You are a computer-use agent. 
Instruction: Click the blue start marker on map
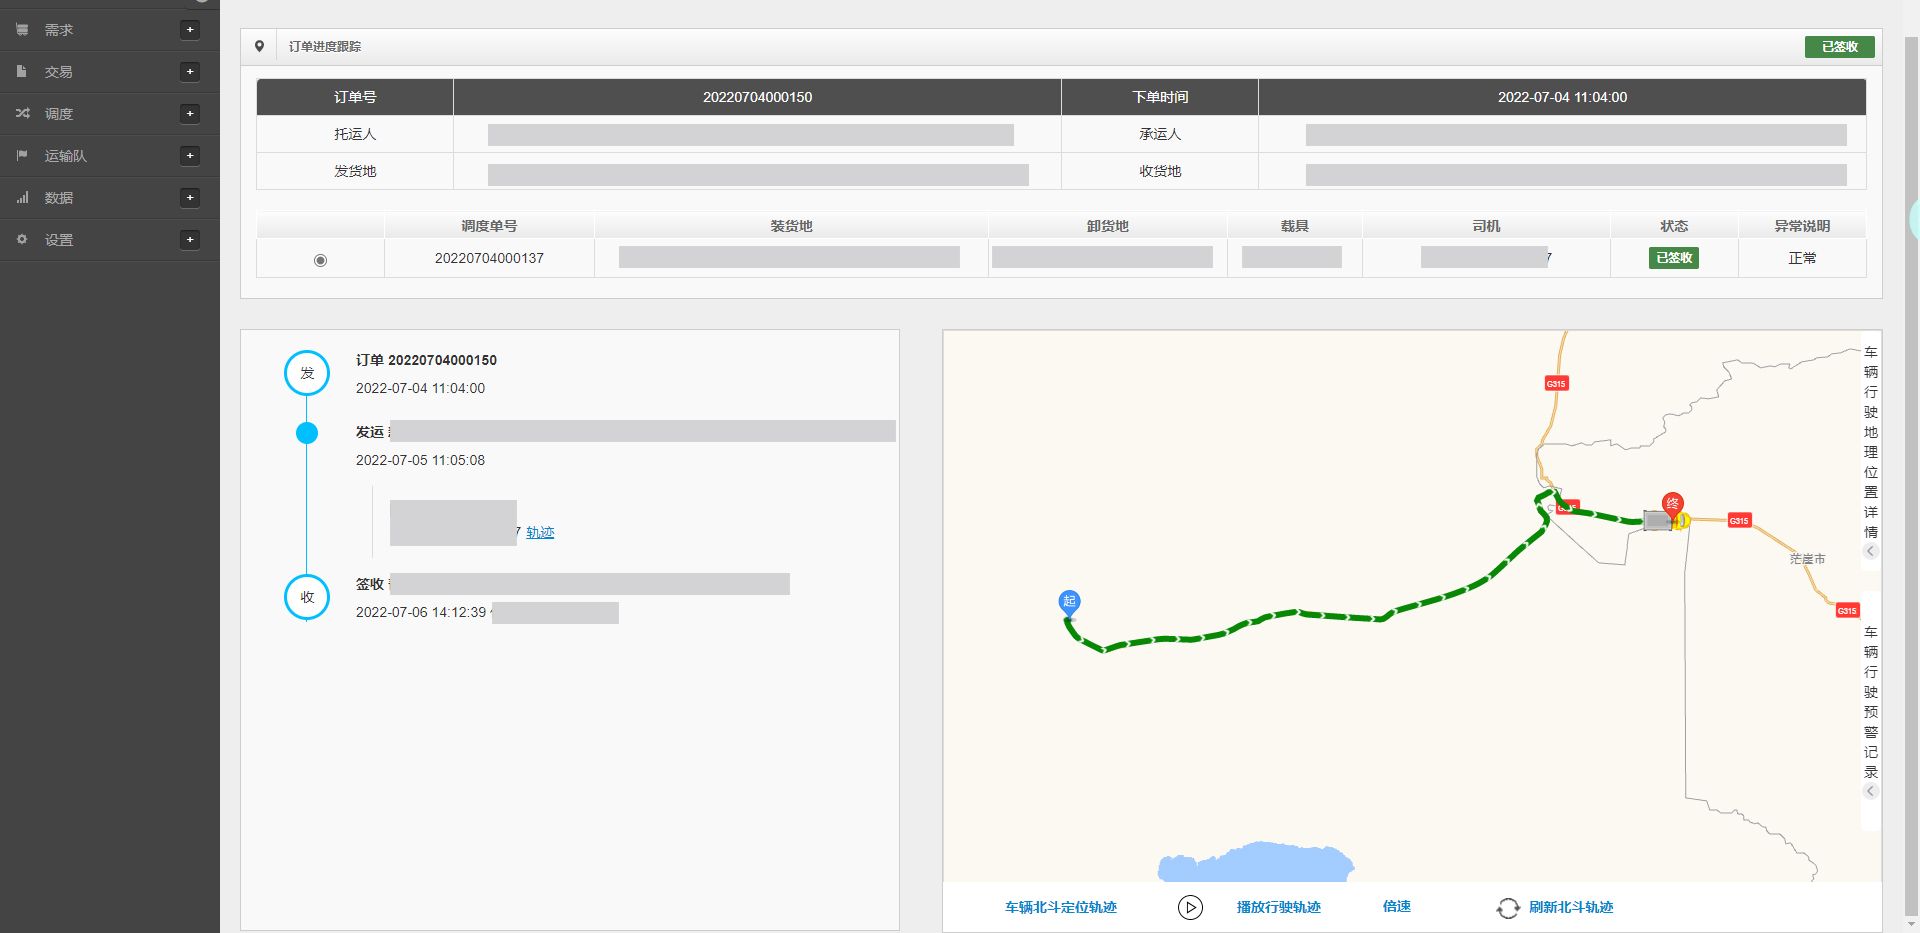(x=1069, y=601)
